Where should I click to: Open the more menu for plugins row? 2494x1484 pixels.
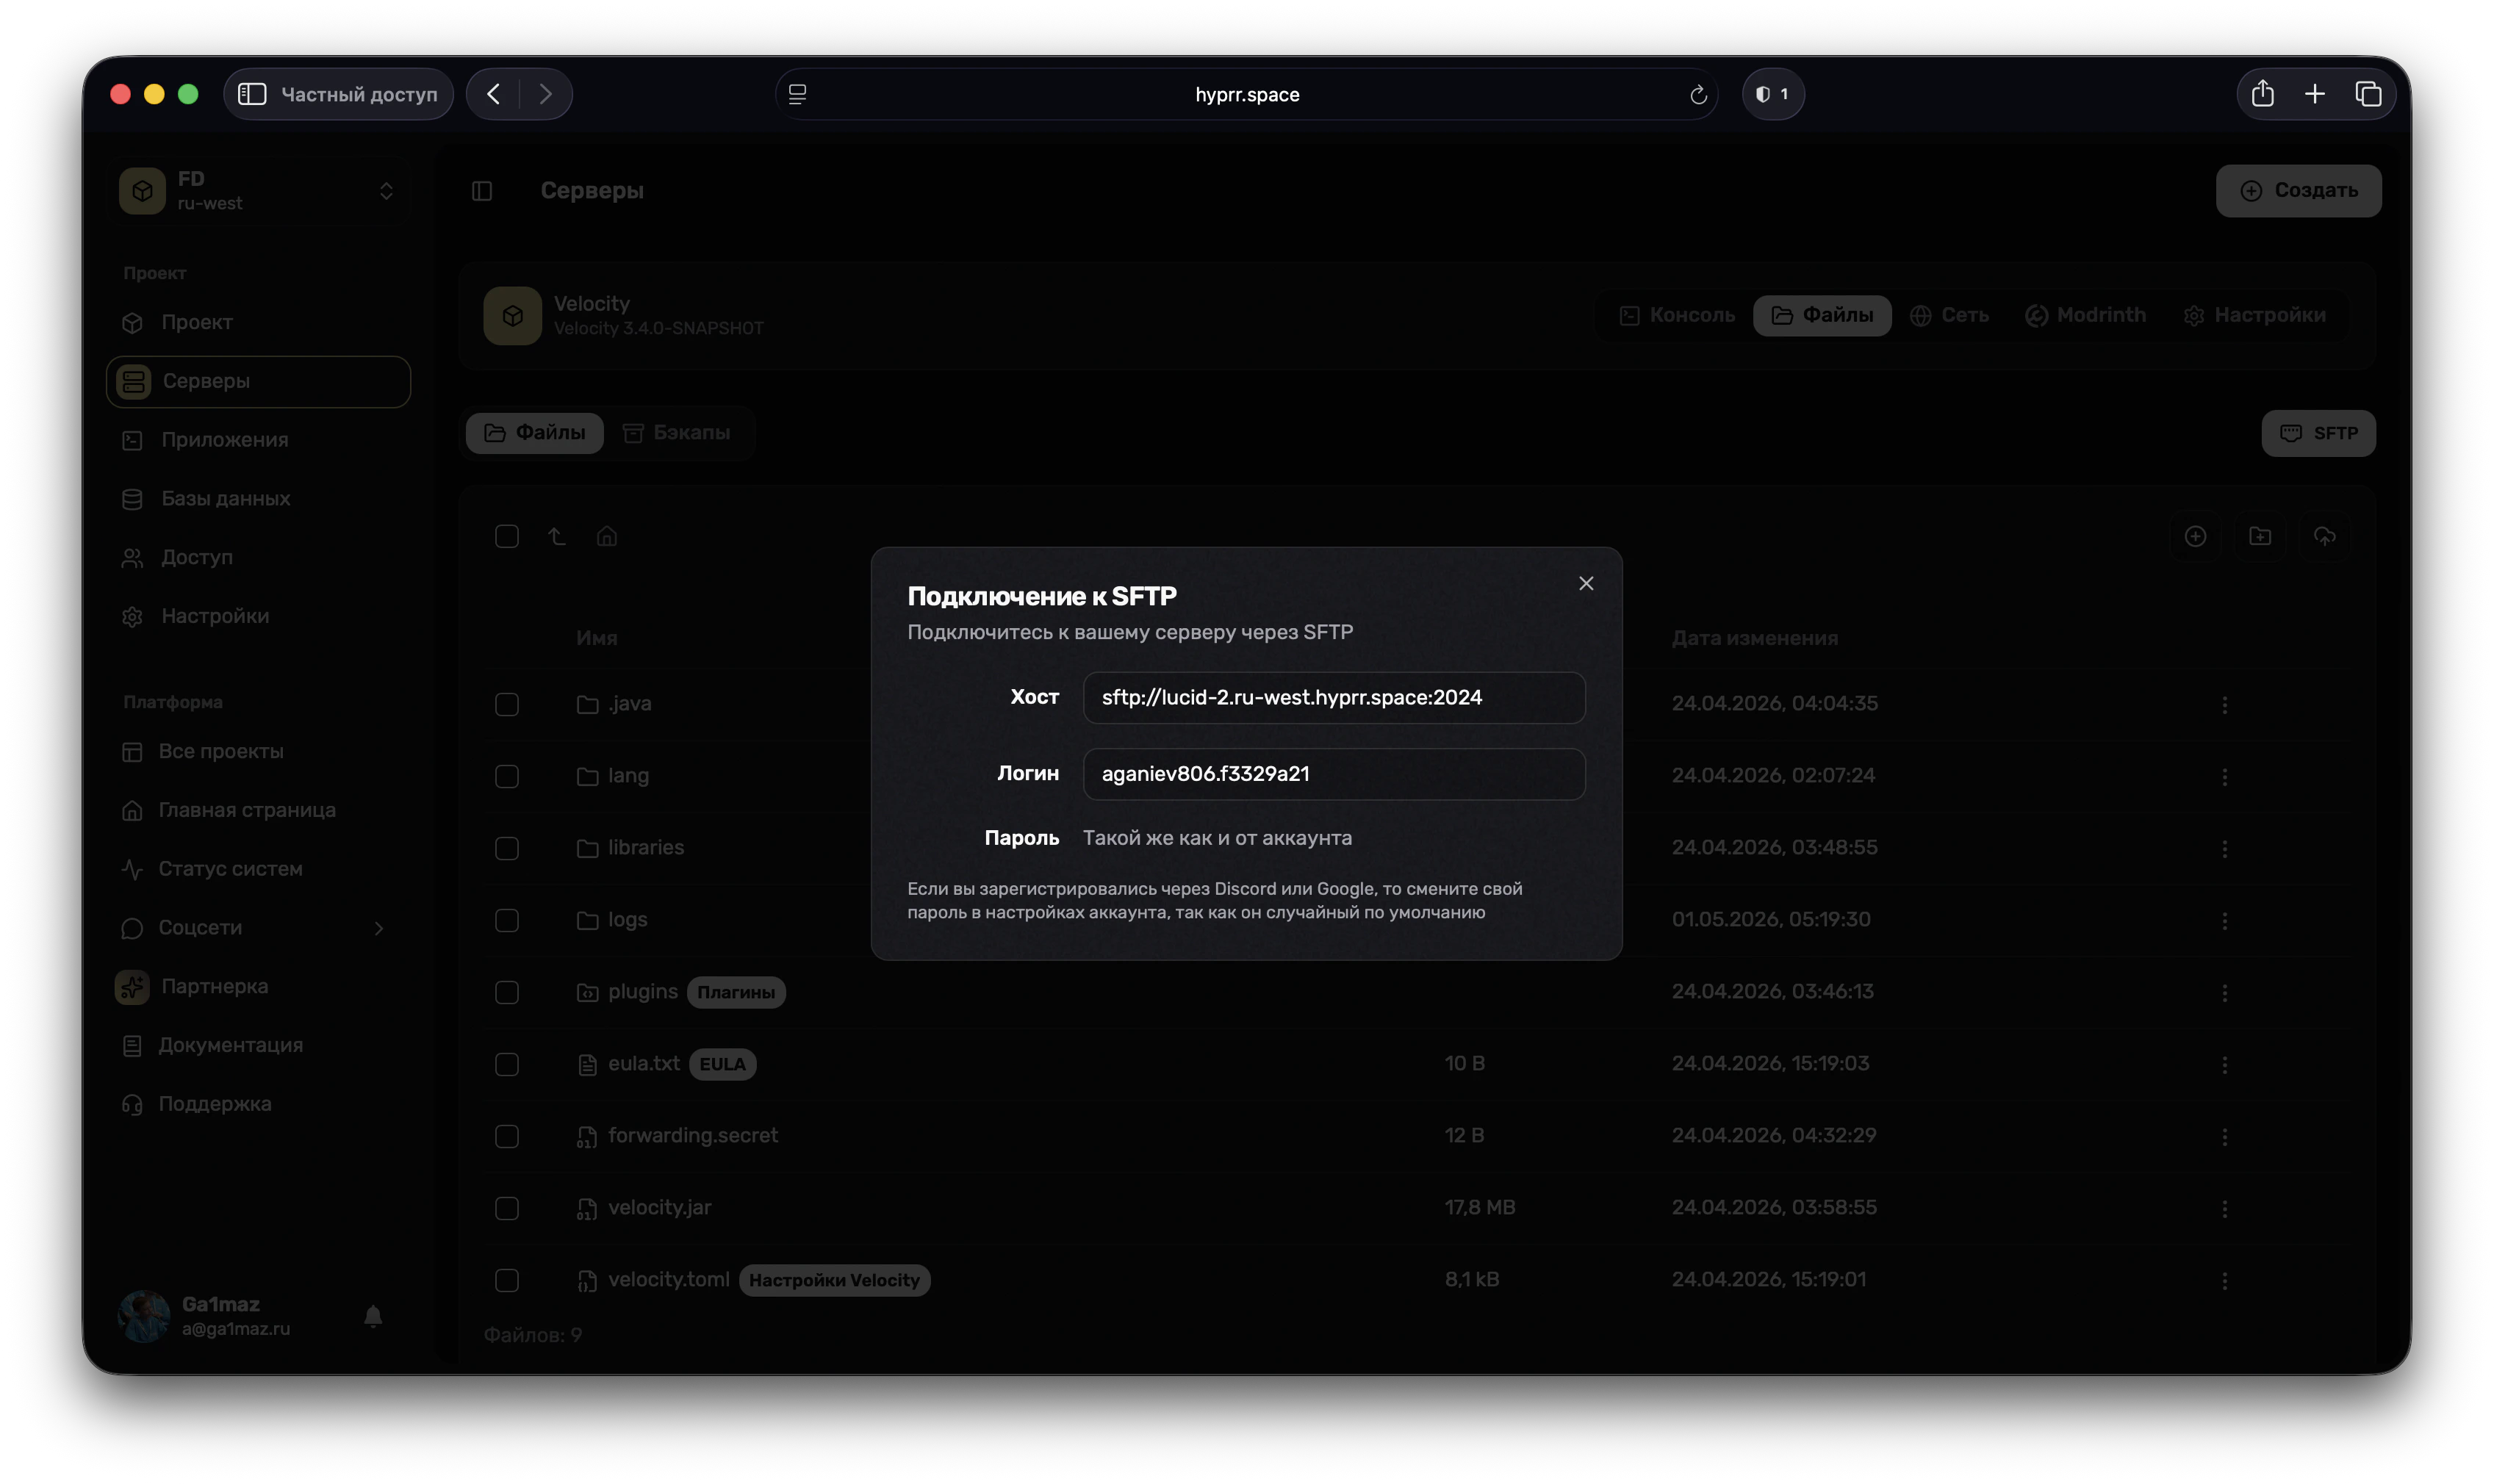(x=2224, y=992)
